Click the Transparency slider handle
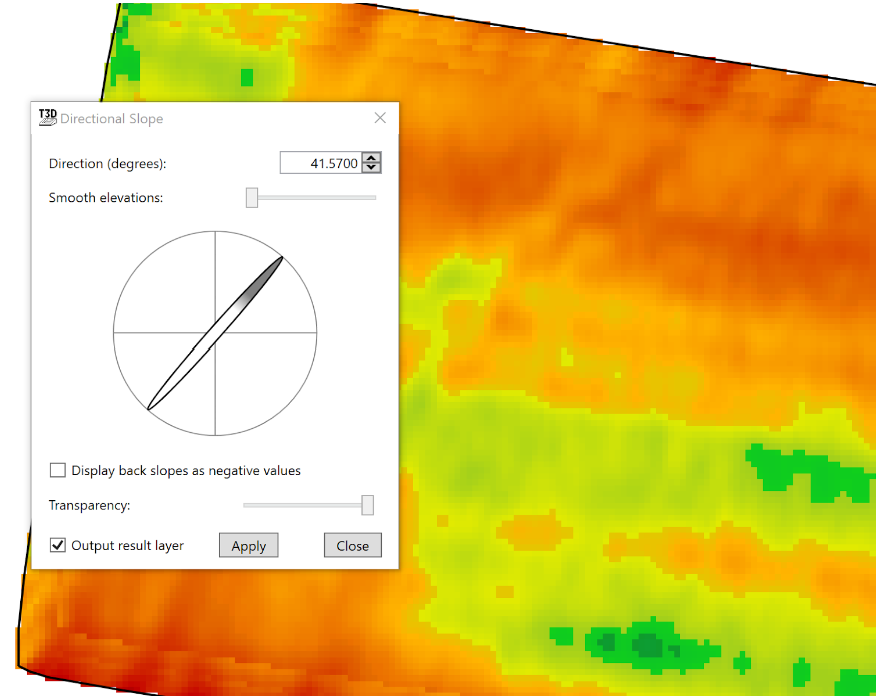 [x=367, y=505]
